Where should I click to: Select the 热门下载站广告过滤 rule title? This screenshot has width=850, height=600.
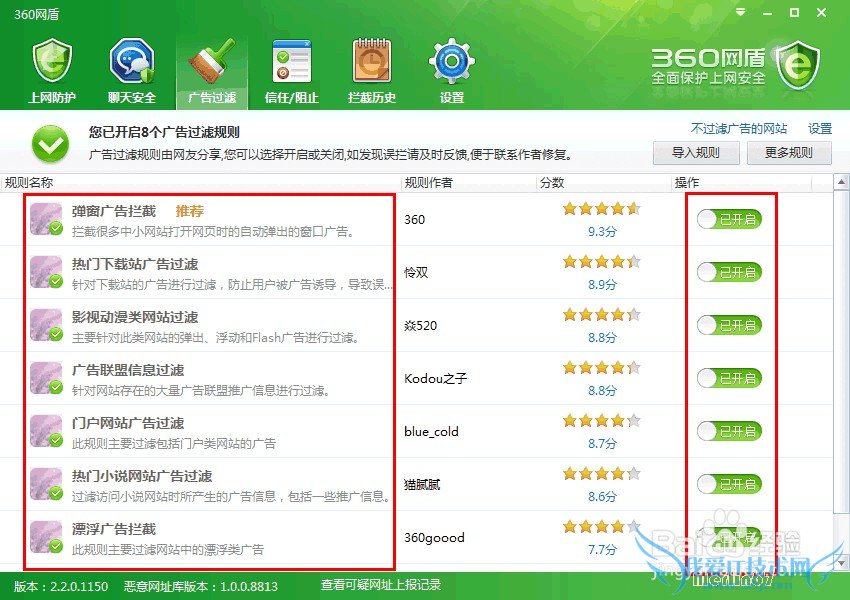(x=135, y=264)
